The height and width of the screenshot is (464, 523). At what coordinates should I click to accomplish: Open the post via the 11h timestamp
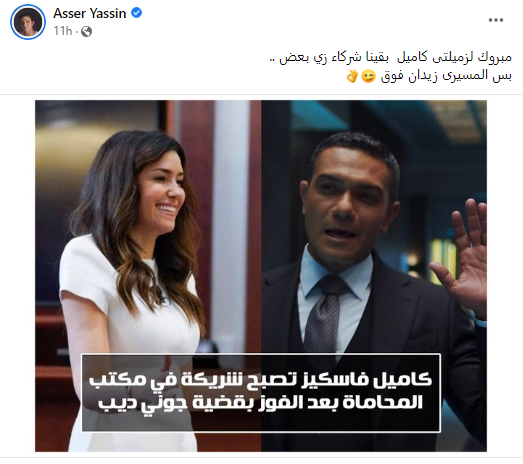63,31
